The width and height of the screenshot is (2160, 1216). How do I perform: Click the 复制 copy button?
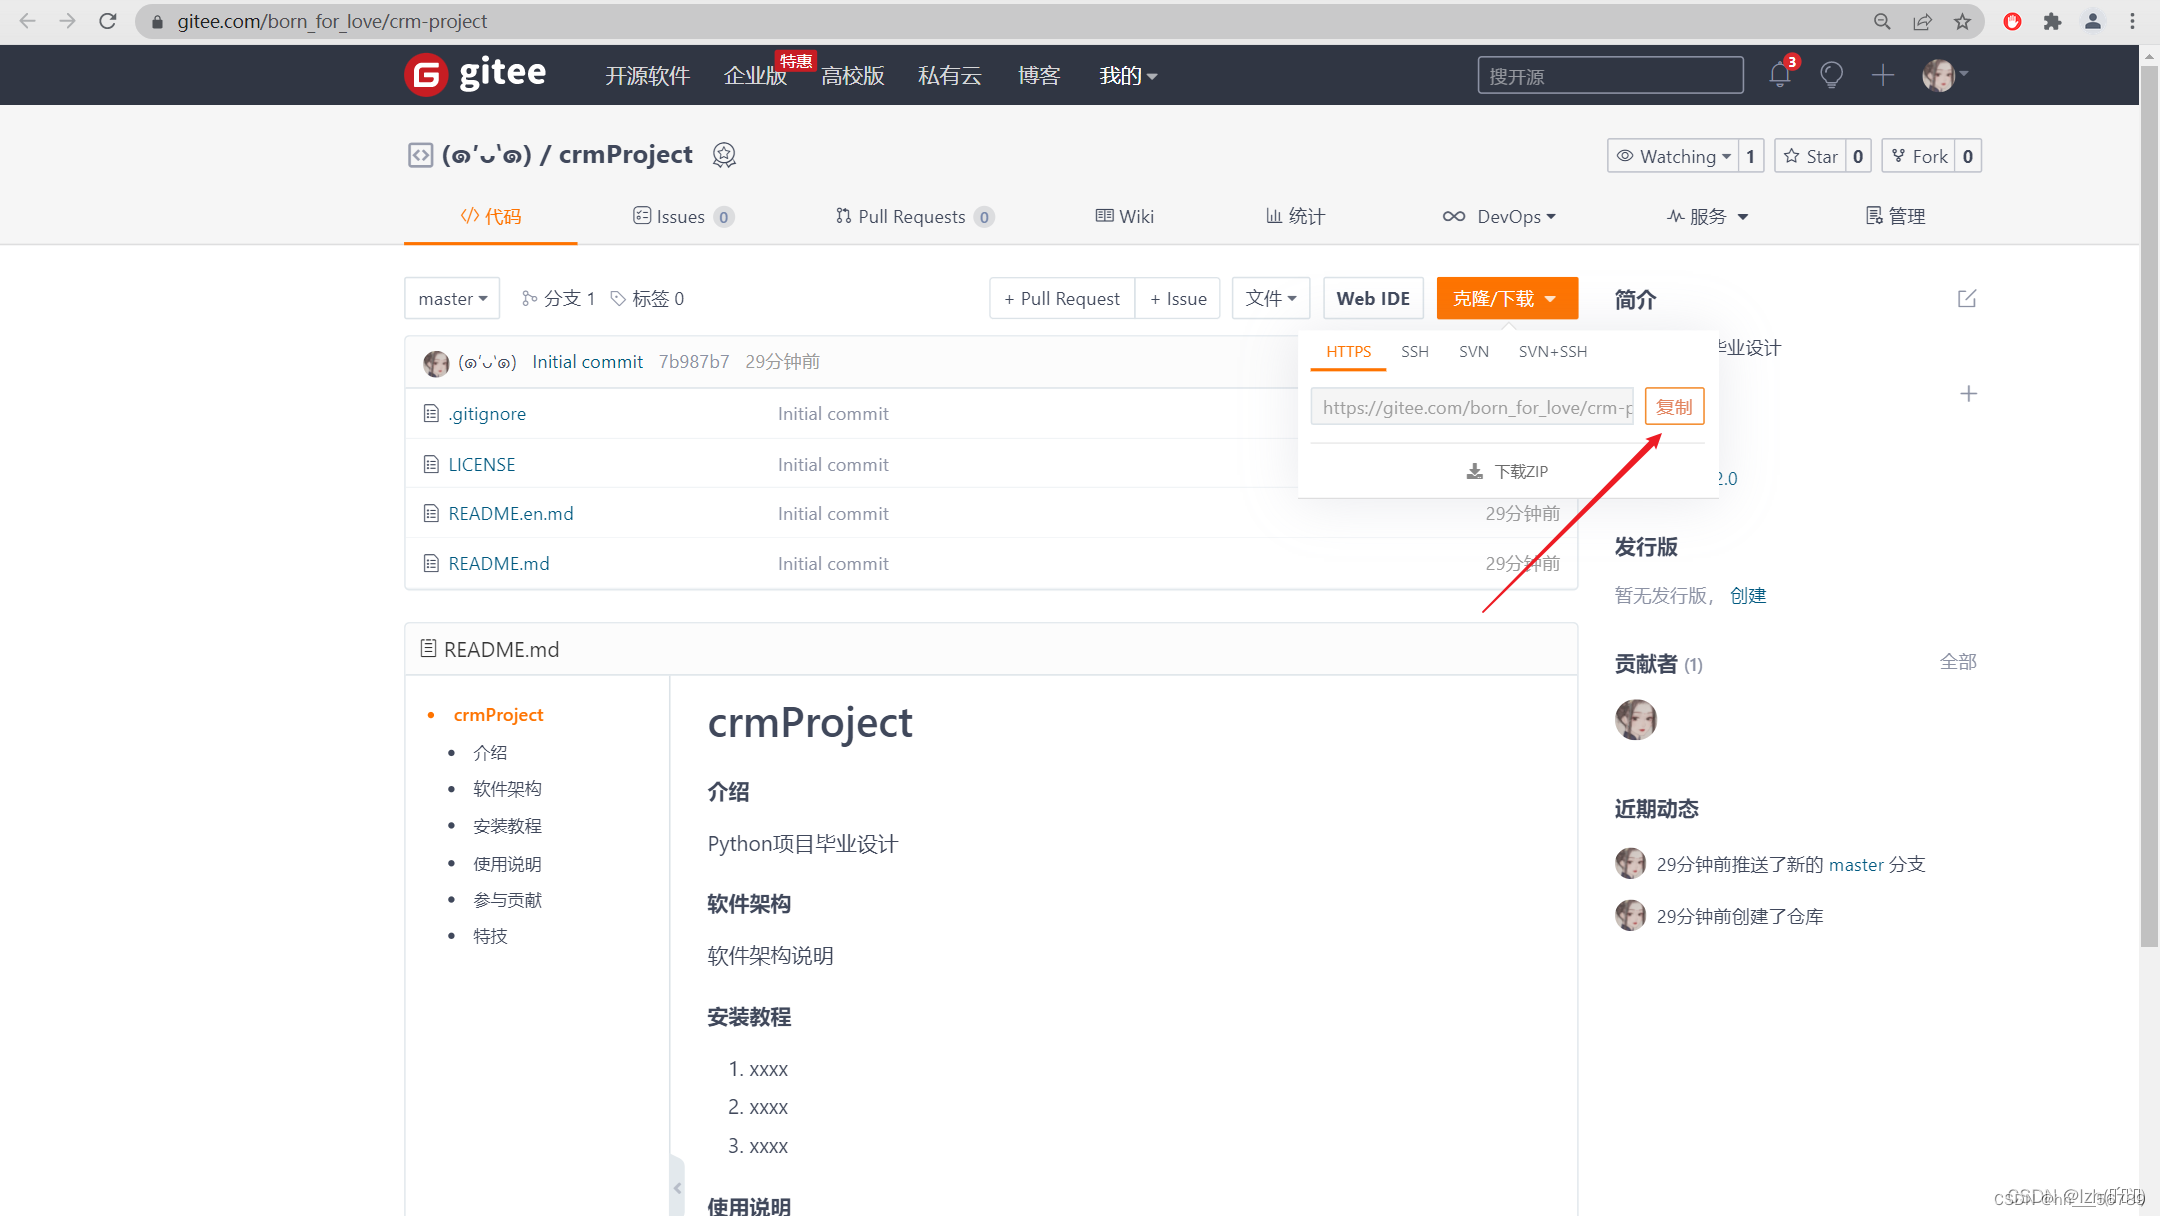(1674, 407)
